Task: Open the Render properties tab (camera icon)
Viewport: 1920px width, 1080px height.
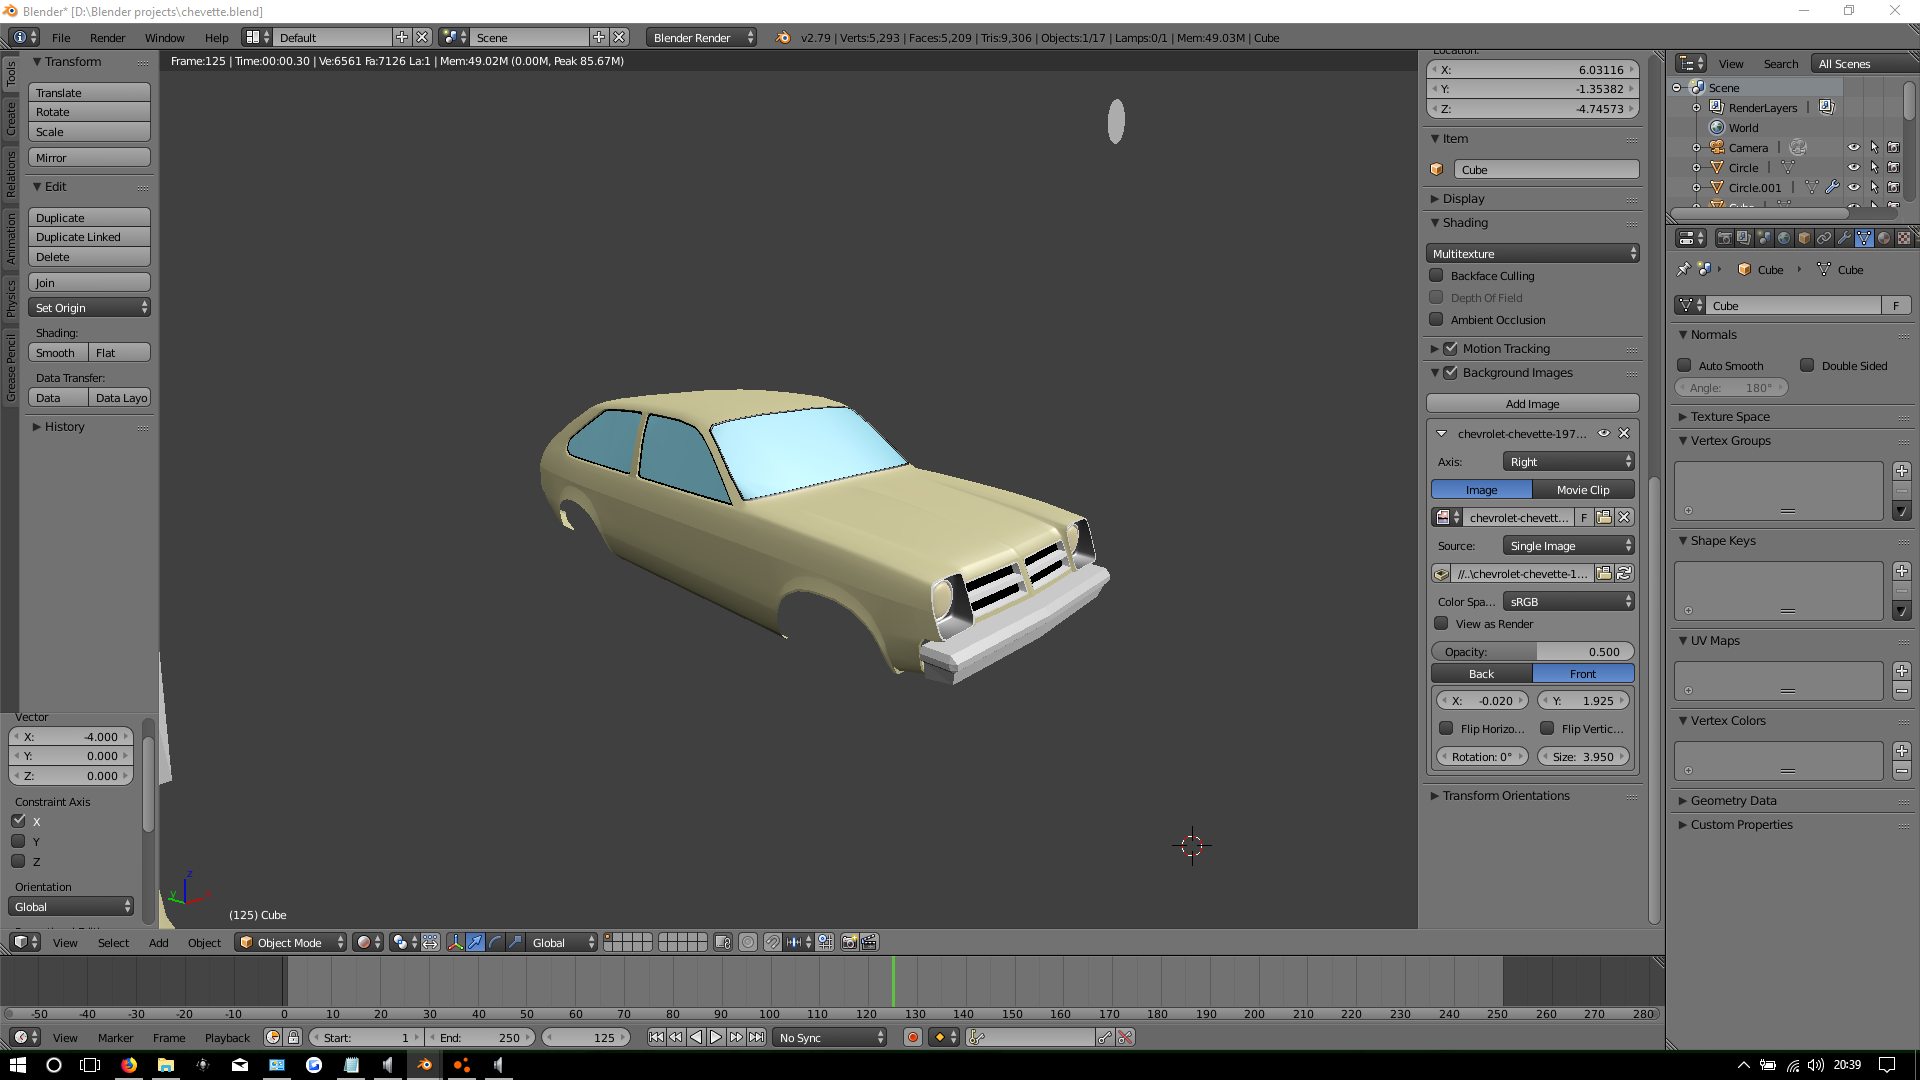Action: pyautogui.click(x=1724, y=238)
